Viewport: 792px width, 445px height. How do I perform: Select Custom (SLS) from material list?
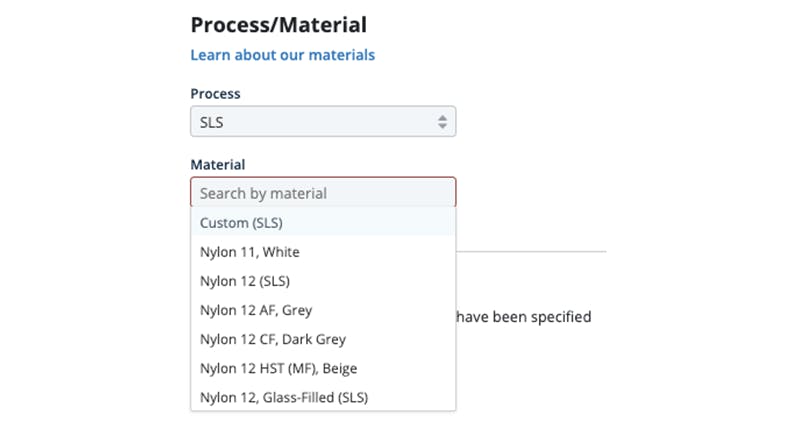coord(241,222)
